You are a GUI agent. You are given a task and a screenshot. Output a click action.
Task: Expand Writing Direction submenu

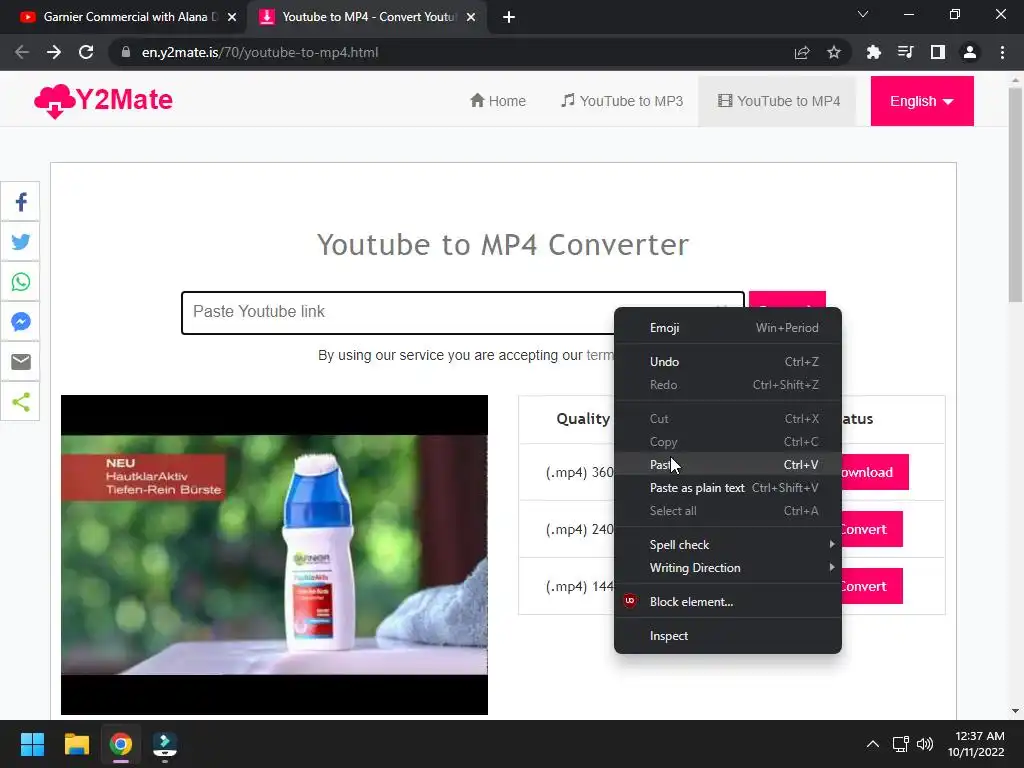point(728,568)
